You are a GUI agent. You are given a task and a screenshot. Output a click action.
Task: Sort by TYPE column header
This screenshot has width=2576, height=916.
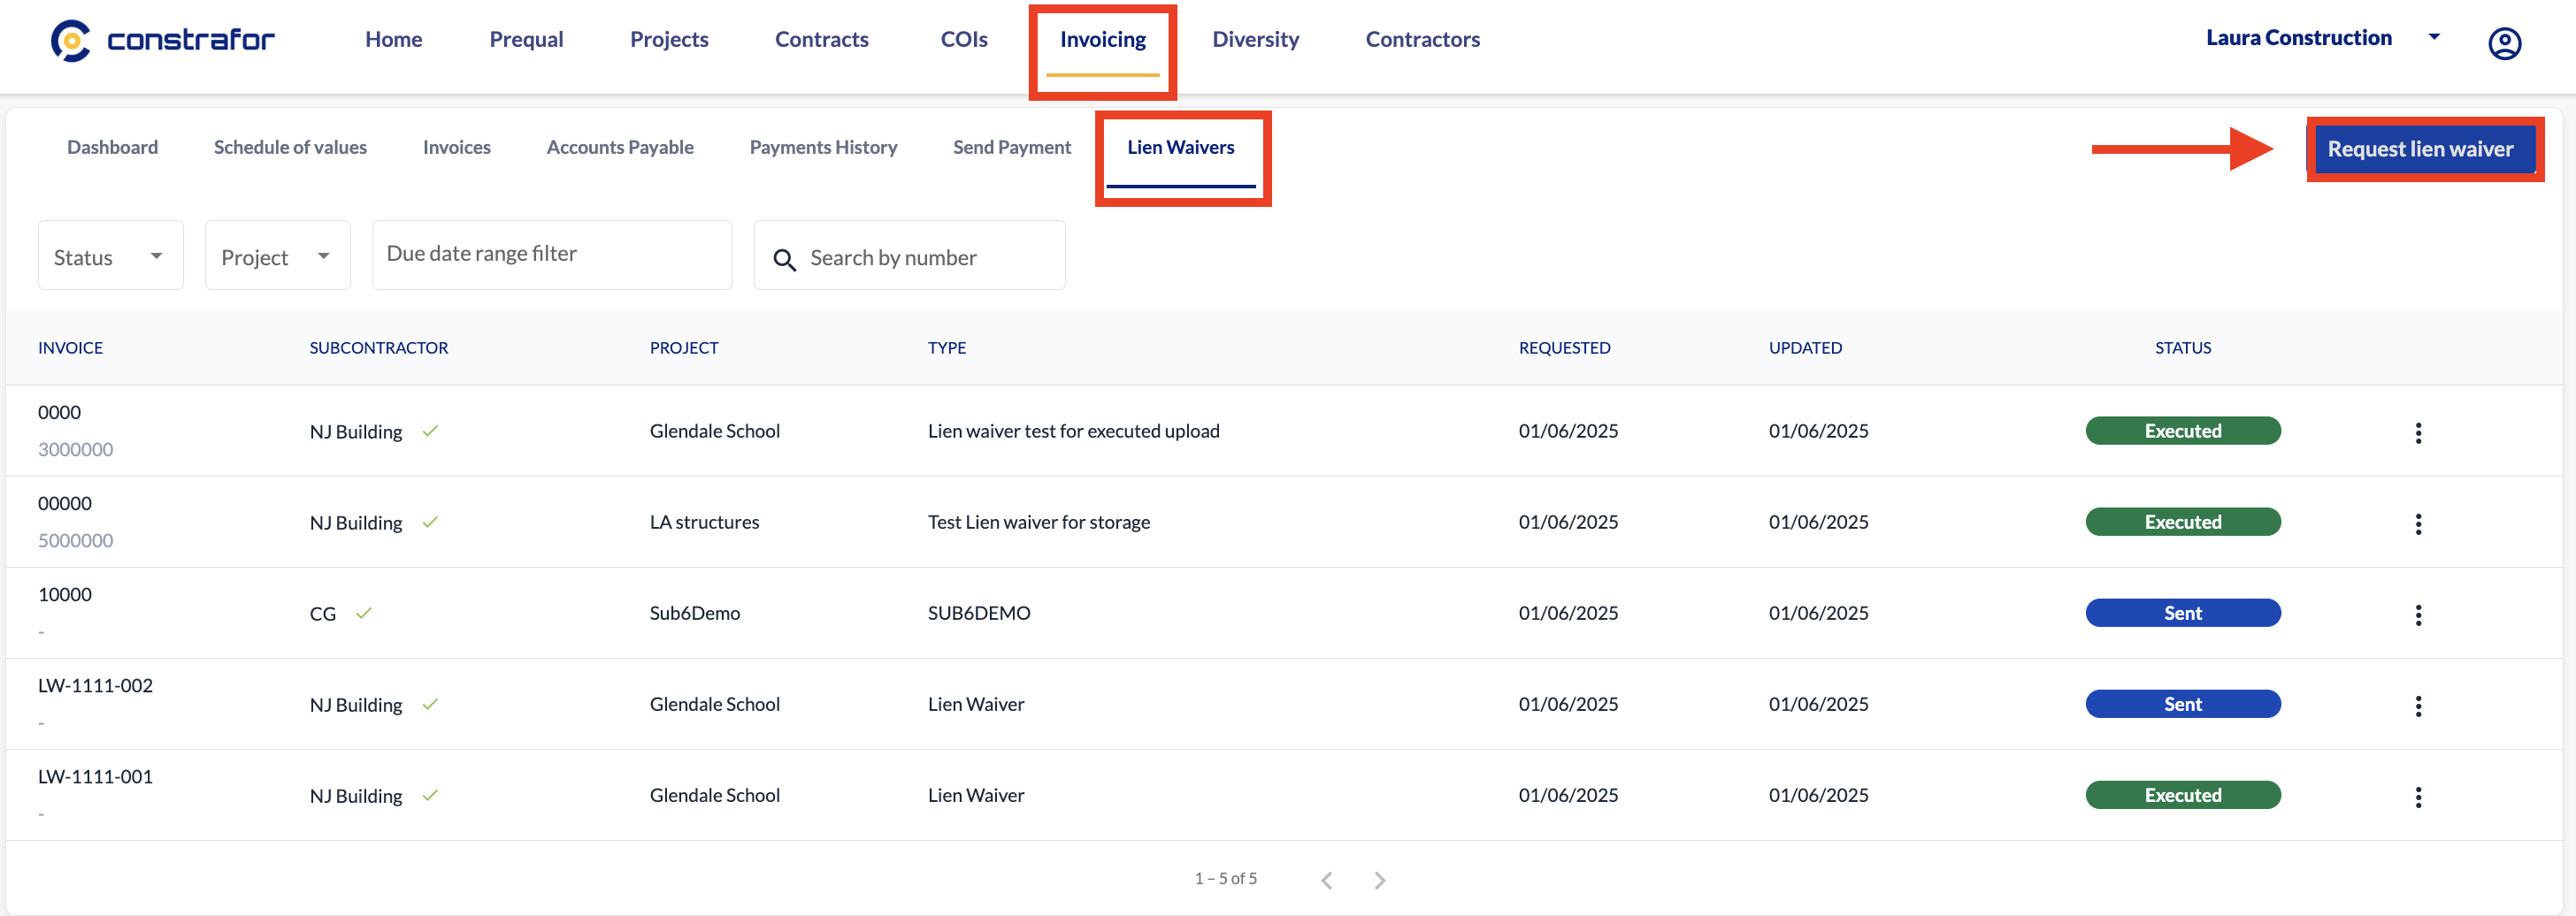946,347
